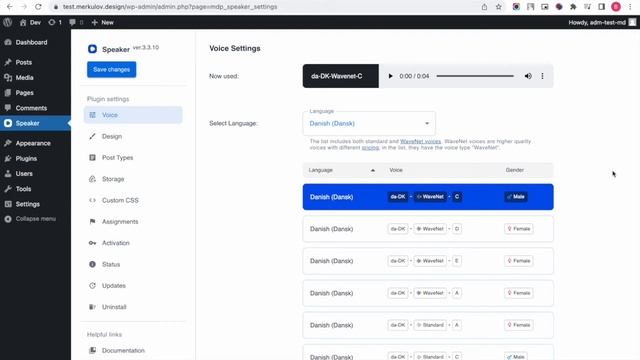Click the Voice column header

[x=396, y=170]
